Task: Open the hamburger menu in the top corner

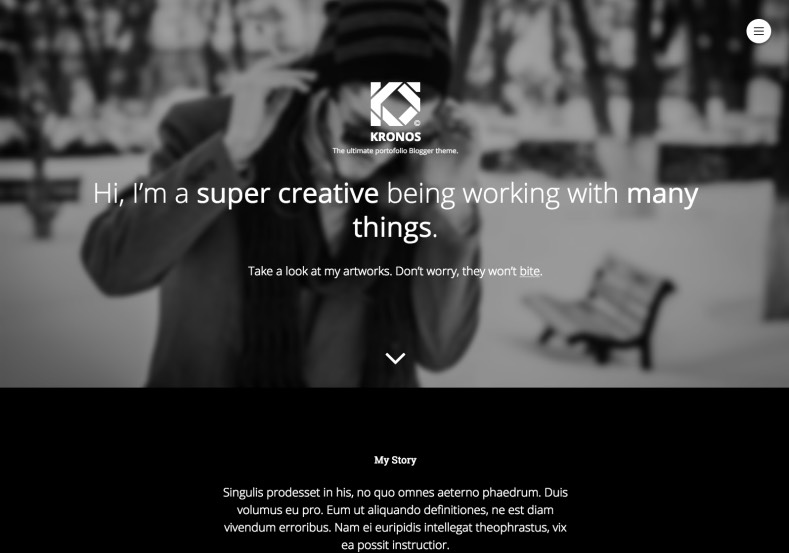Action: [x=758, y=31]
